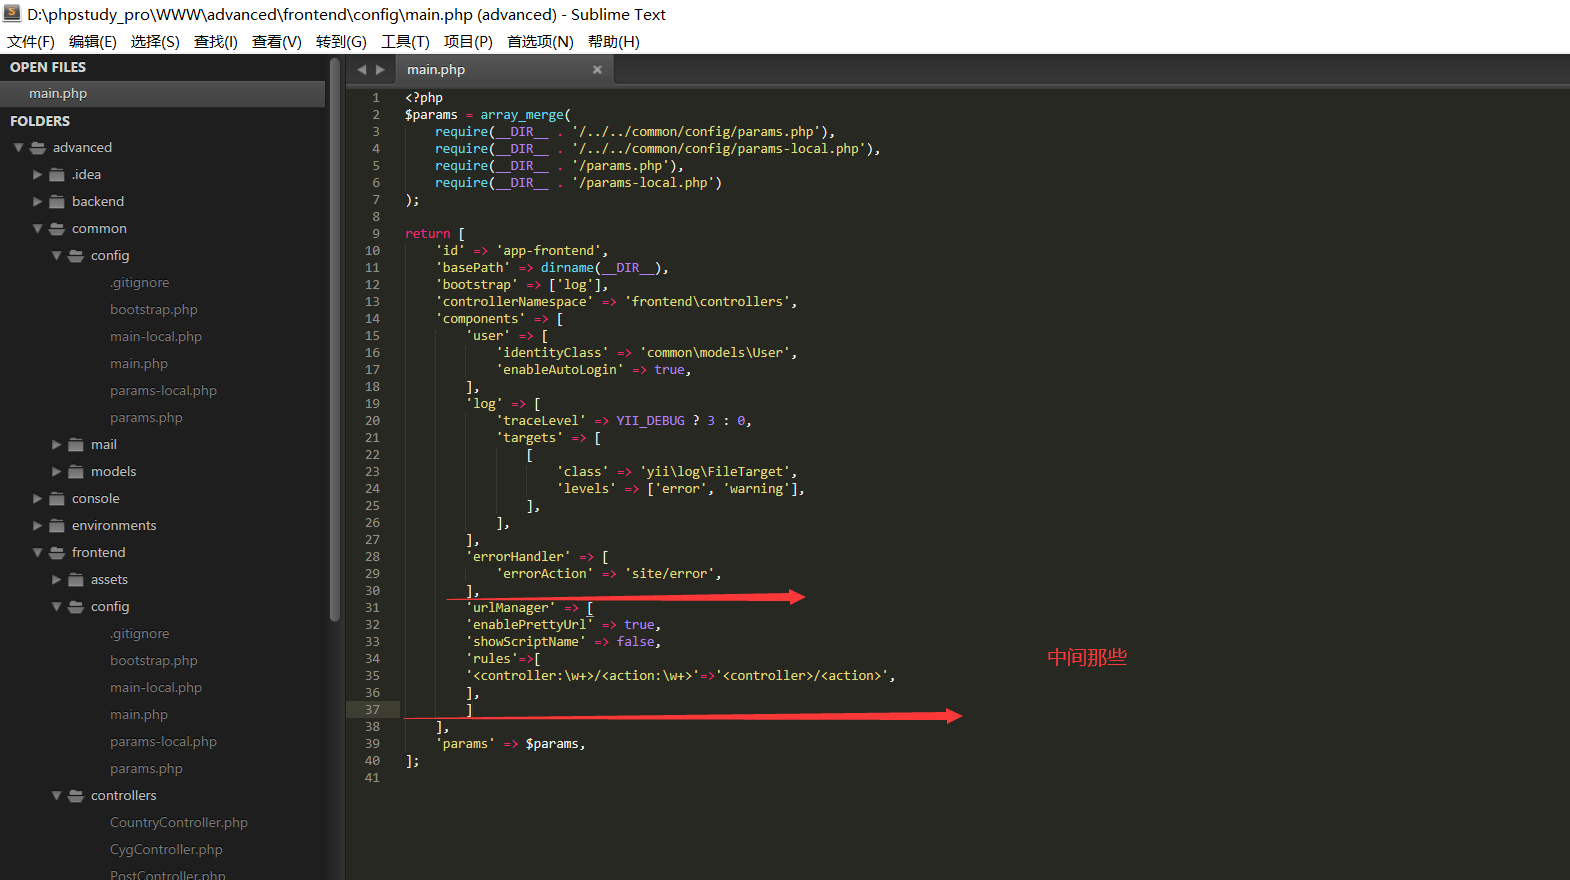Viewport: 1570px width, 880px height.
Task: Place cursor on 'app-frontend' string
Action: pos(548,250)
